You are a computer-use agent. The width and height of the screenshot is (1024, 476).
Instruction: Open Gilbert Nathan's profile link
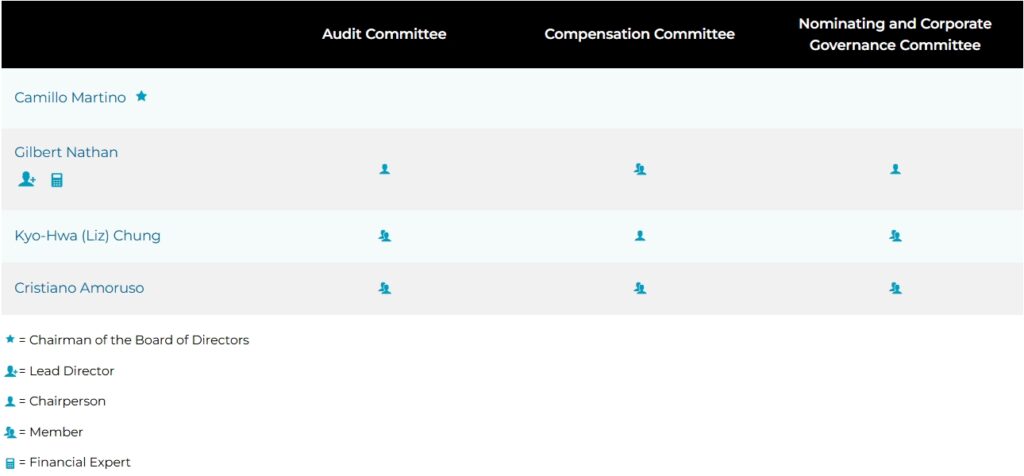(66, 152)
